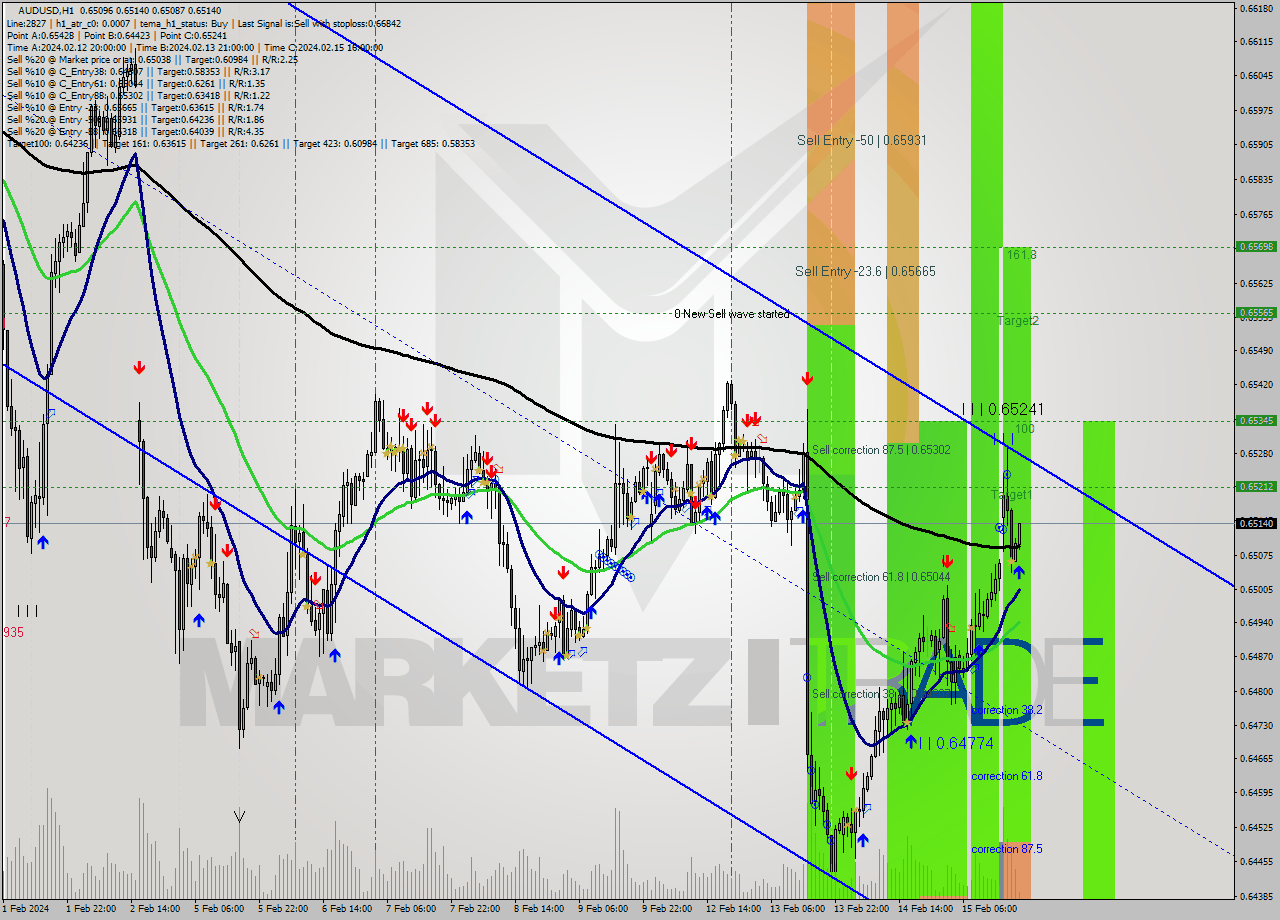Click the '| | | 0.65241' point label
The height and width of the screenshot is (920, 1280).
(x=1002, y=409)
